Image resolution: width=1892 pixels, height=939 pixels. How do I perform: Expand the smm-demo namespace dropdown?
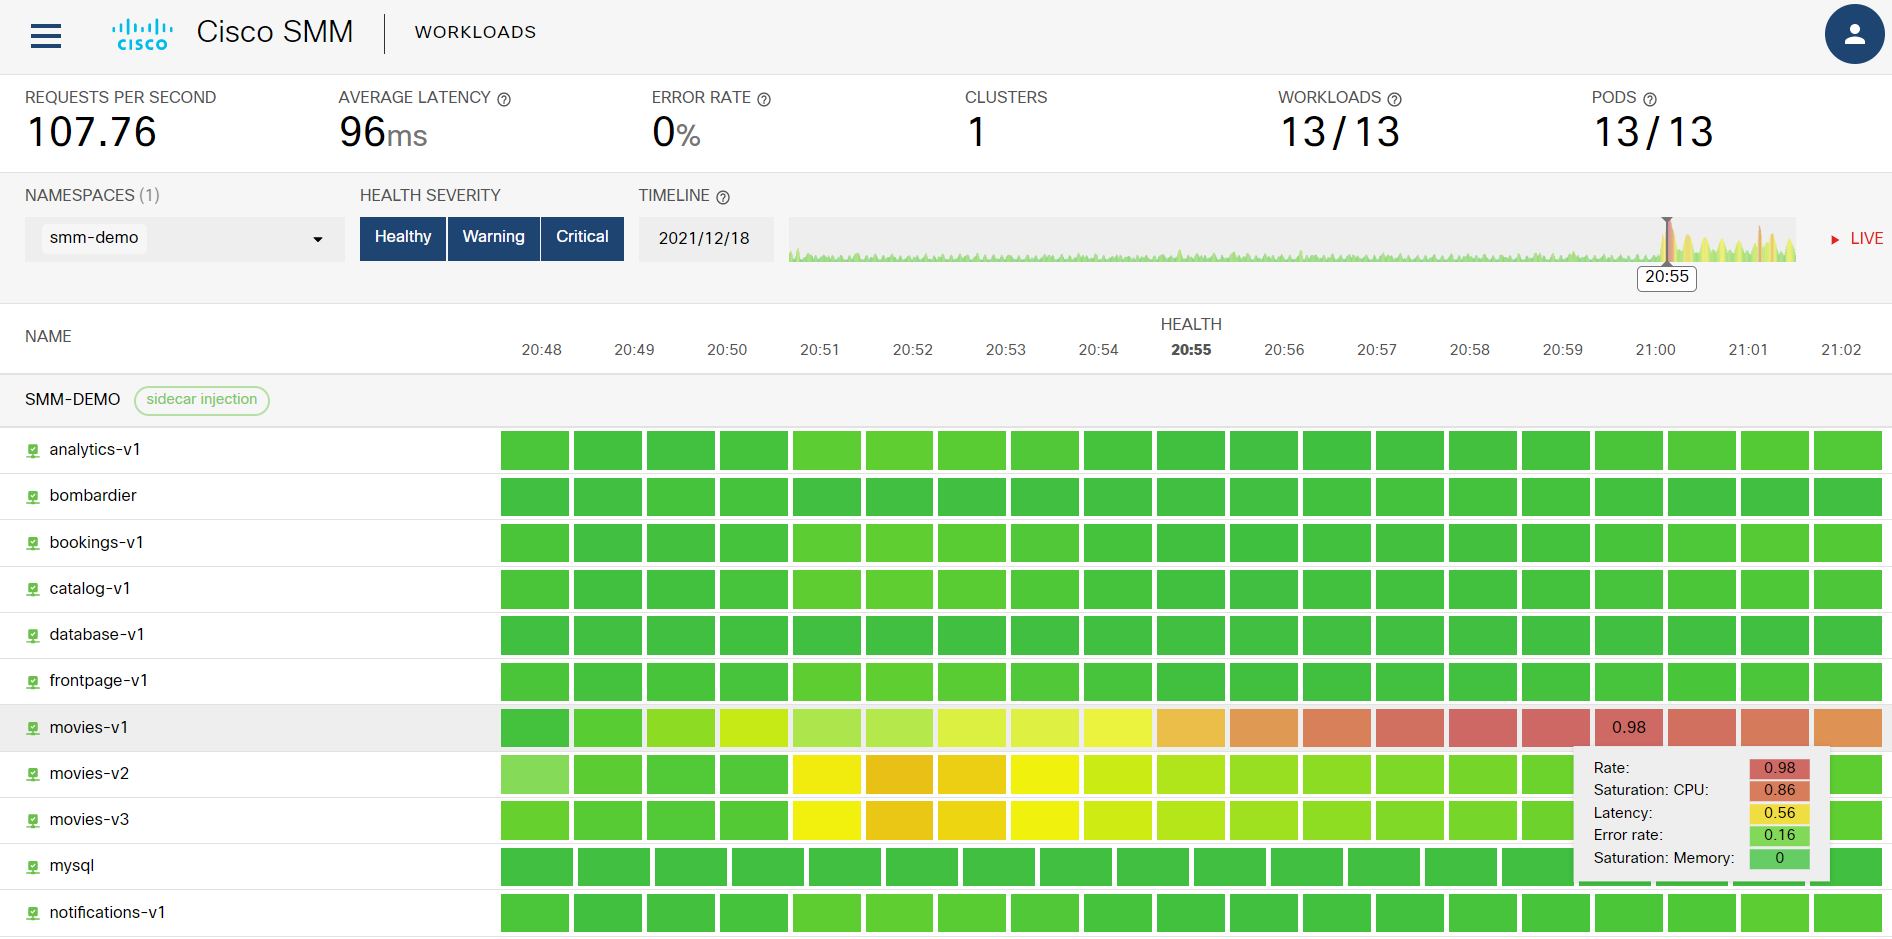click(185, 239)
